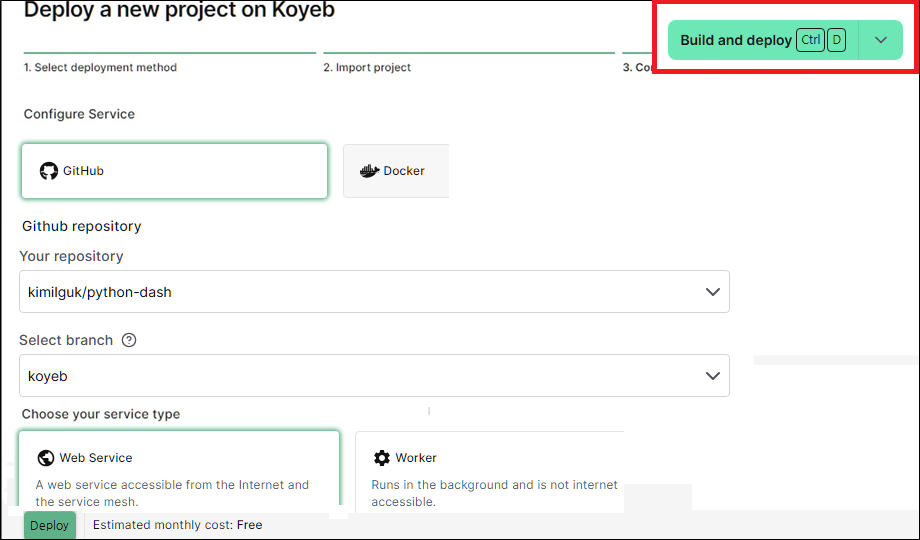Open the chevron menu beside Build and deploy

[x=881, y=40]
